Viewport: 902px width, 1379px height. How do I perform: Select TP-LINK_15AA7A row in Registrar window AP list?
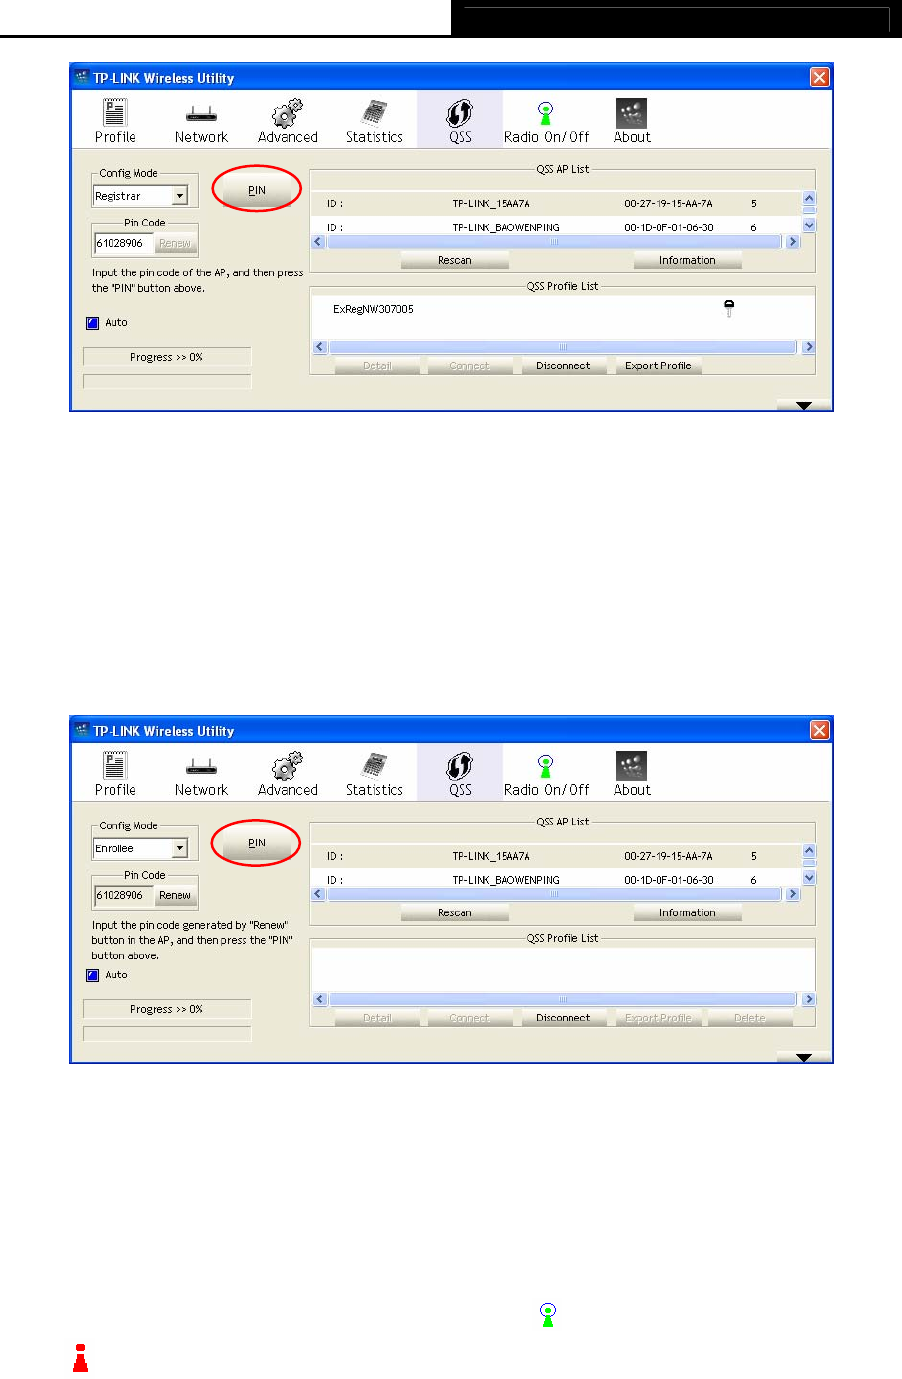[556, 204]
